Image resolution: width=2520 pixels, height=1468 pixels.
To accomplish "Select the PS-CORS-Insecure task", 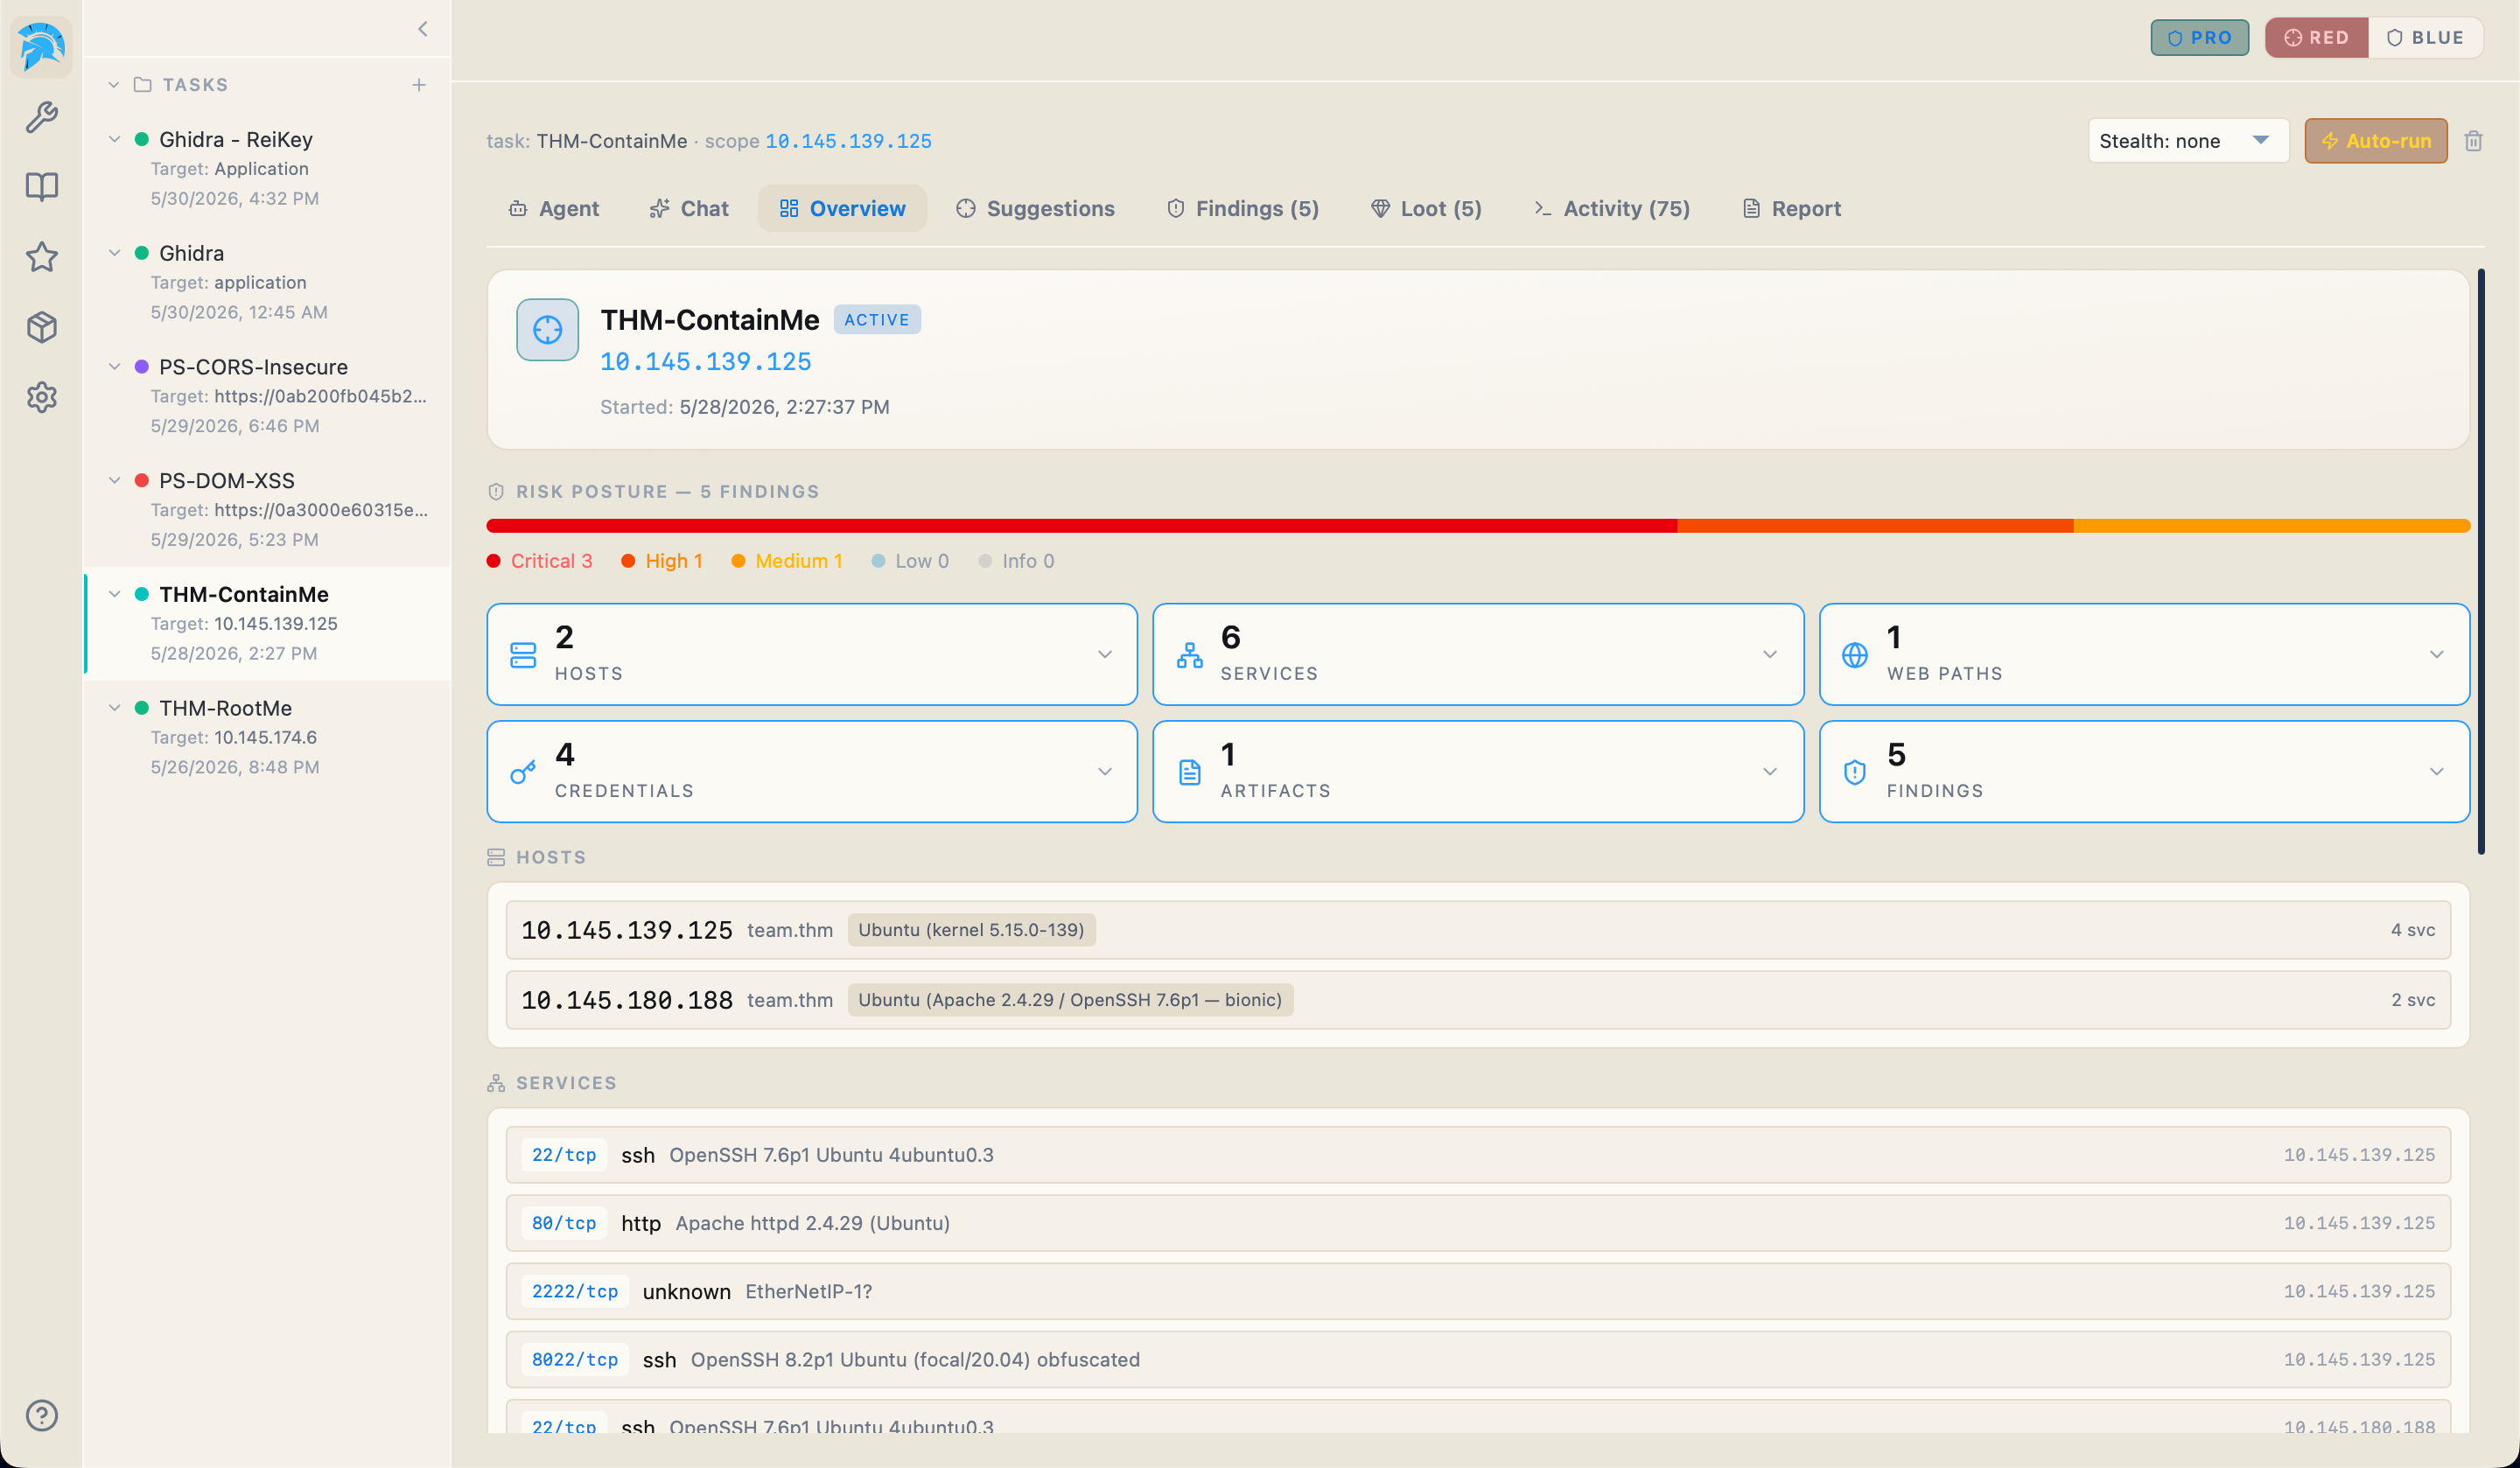I will click(x=268, y=396).
